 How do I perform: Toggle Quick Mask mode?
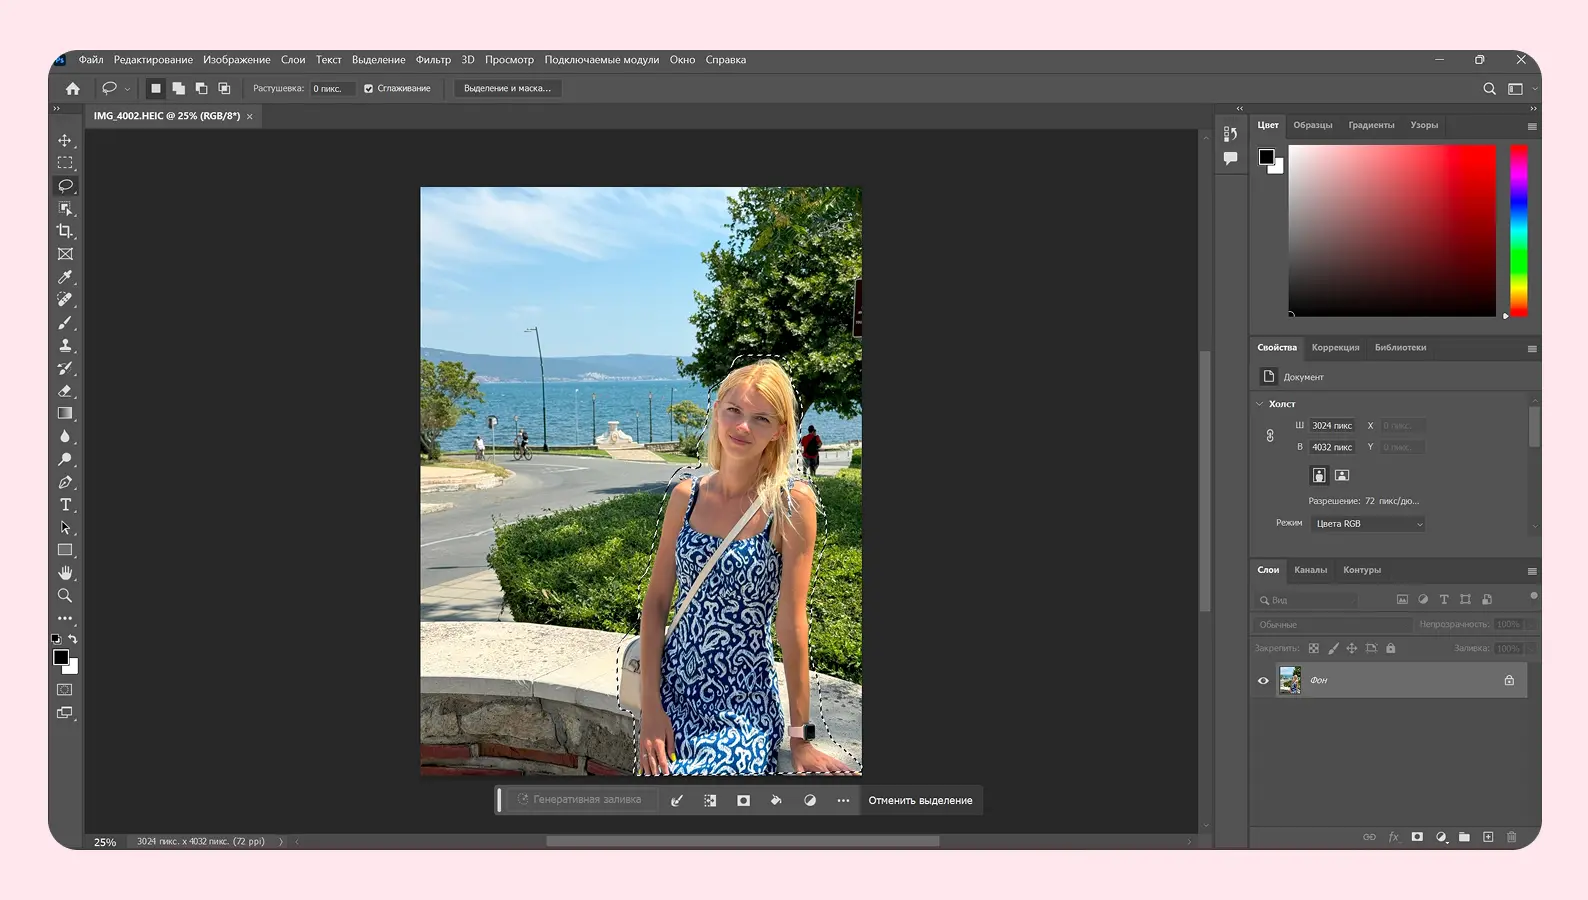[65, 690]
